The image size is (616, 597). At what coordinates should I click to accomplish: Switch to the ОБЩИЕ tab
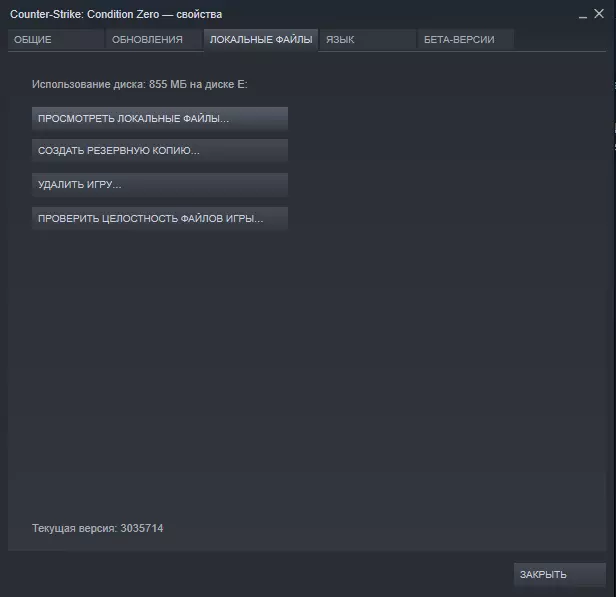pyautogui.click(x=56, y=40)
